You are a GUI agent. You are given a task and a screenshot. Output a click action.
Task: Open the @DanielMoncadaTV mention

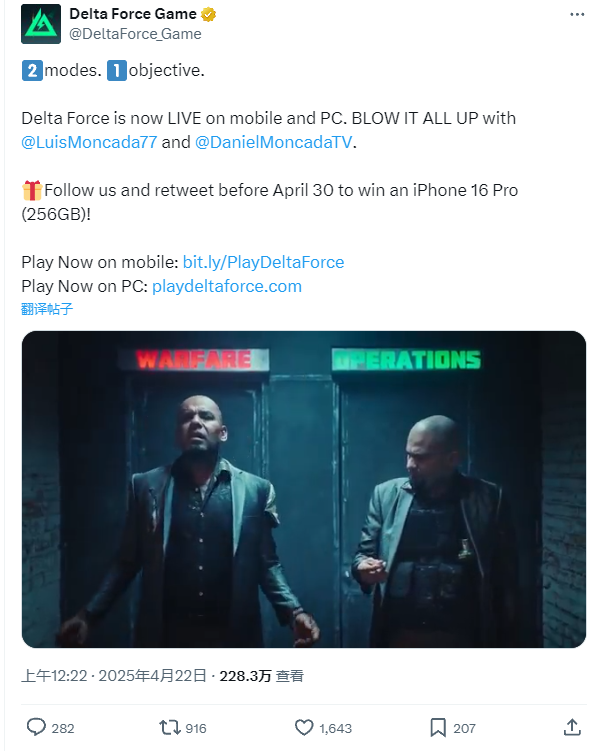pos(274,142)
